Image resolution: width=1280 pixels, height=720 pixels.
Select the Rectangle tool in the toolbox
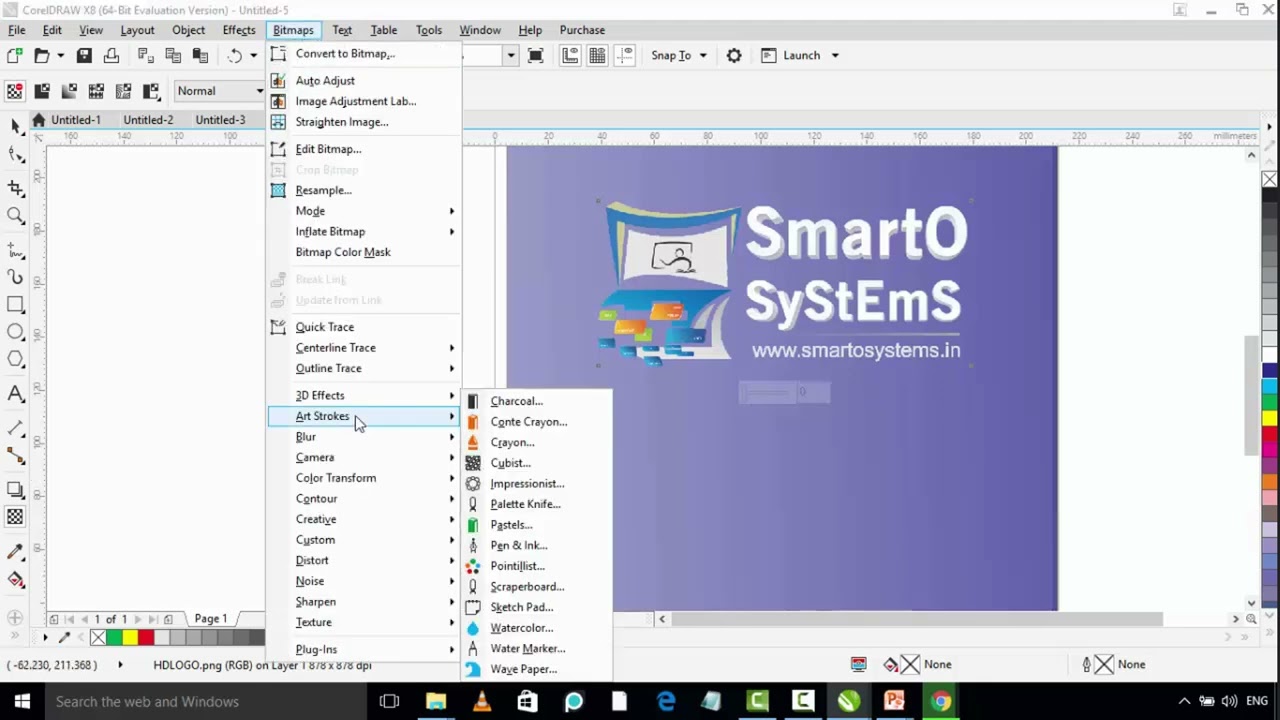click(15, 304)
